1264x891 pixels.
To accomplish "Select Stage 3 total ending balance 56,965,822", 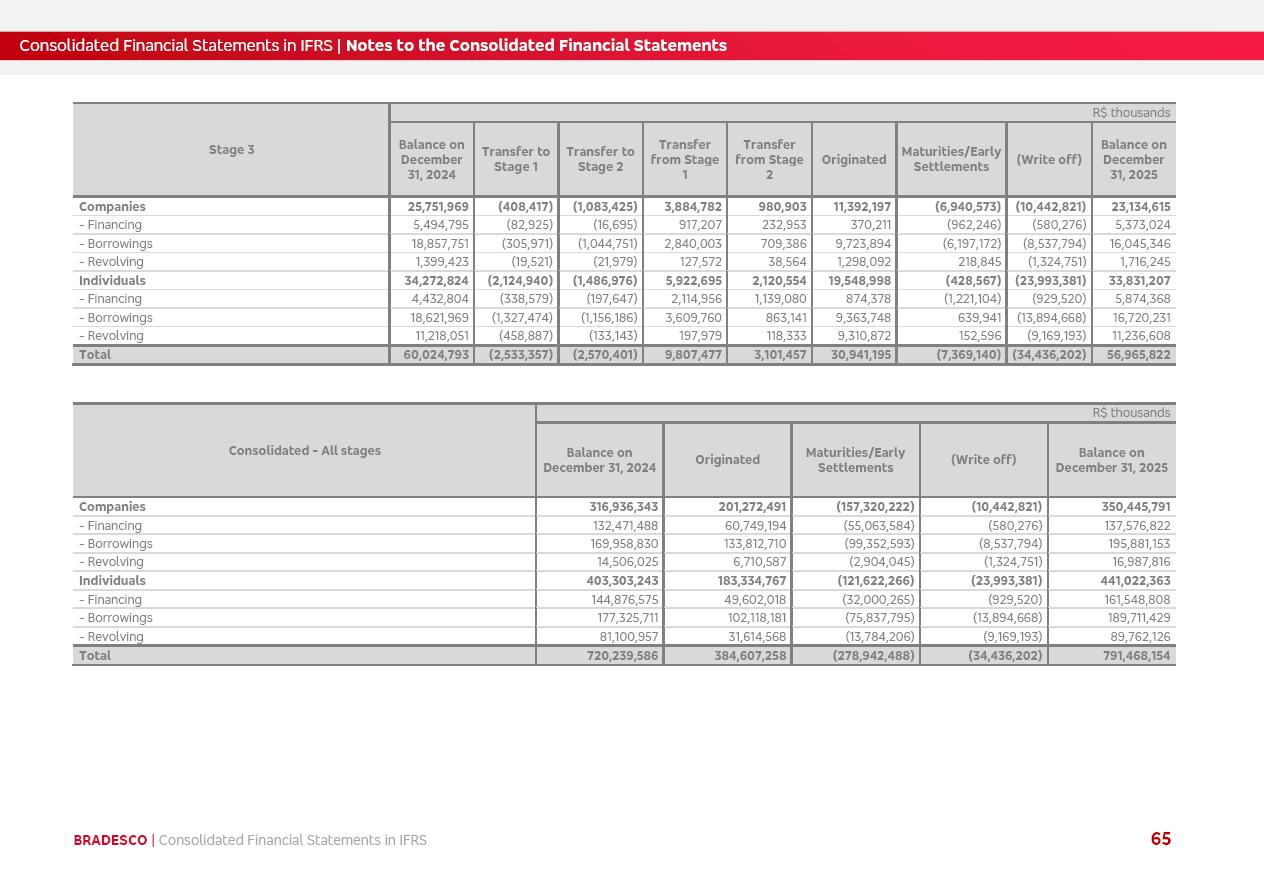I will 1139,355.
